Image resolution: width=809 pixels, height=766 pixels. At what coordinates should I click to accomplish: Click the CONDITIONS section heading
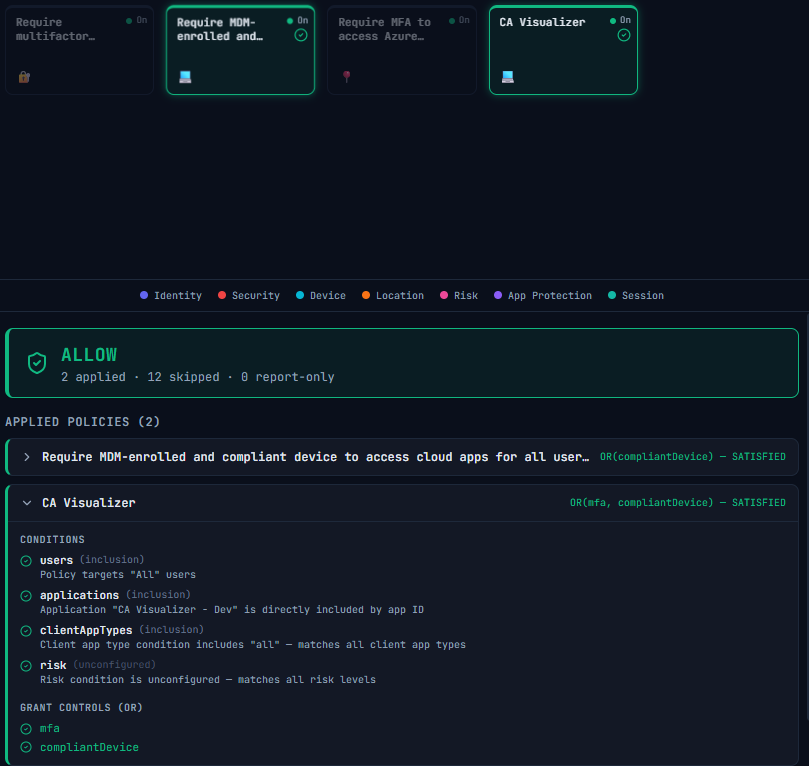[52, 540]
